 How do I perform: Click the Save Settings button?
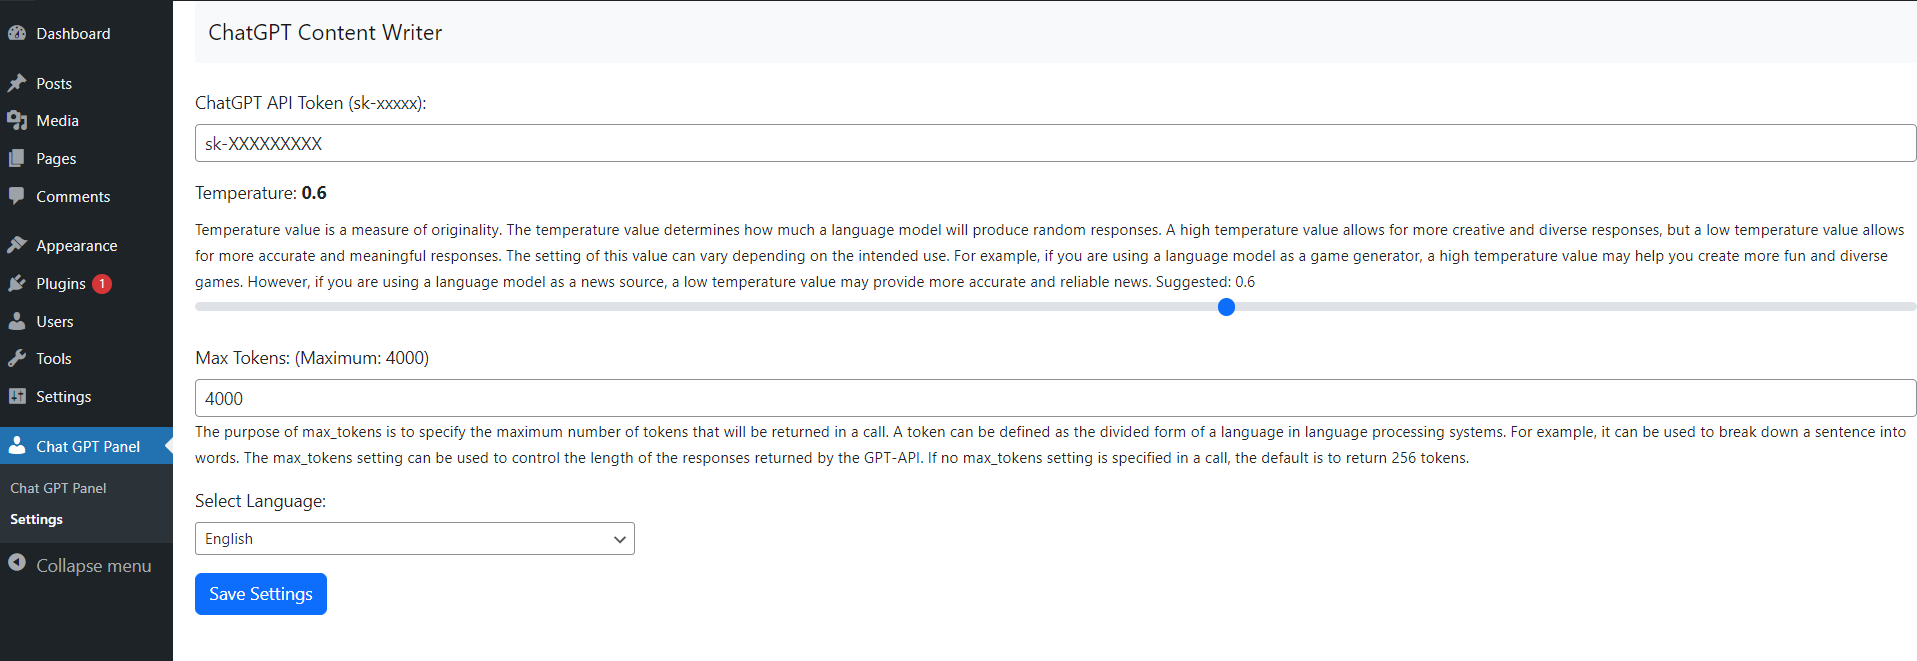(261, 594)
